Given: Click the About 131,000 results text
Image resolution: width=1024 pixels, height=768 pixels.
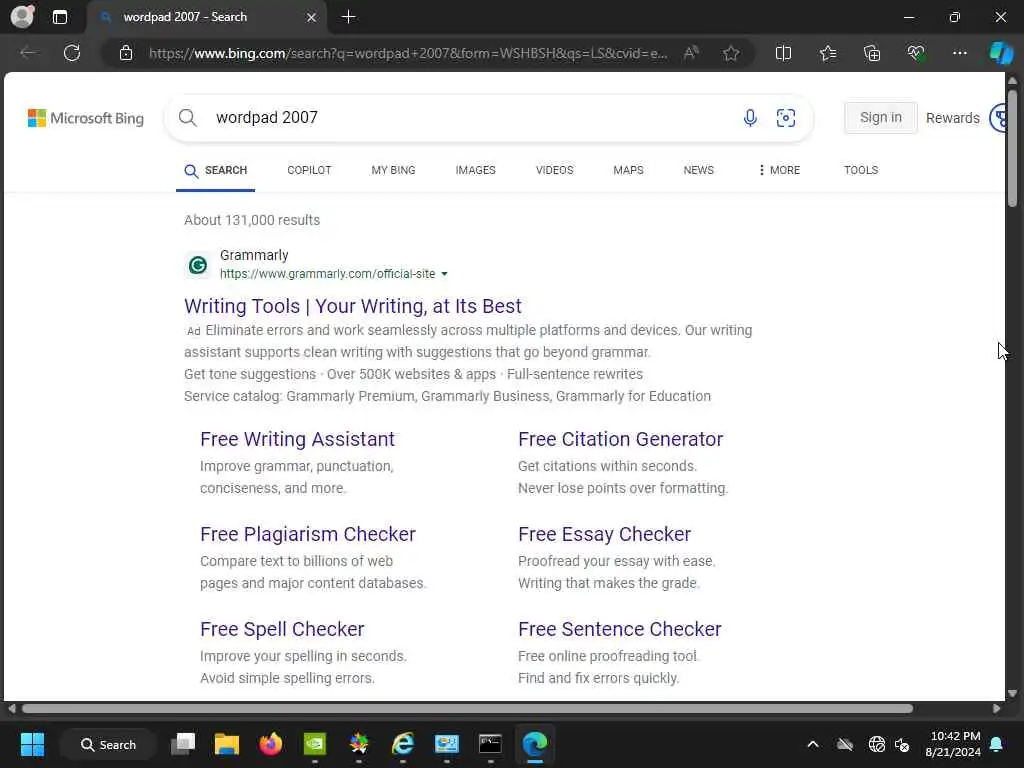Looking at the screenshot, I should click(x=252, y=221).
